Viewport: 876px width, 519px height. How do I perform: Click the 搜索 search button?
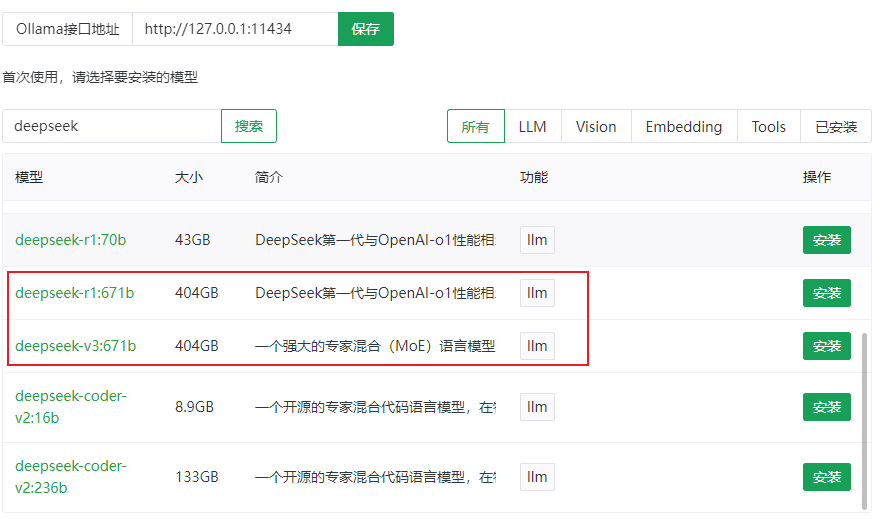tap(249, 126)
